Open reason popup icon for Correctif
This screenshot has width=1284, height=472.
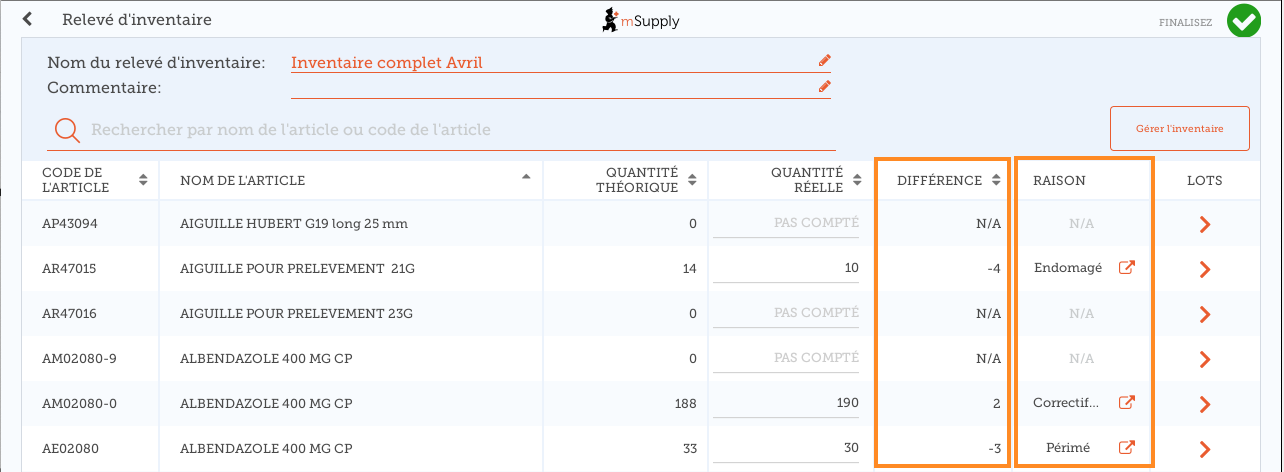pos(1126,403)
